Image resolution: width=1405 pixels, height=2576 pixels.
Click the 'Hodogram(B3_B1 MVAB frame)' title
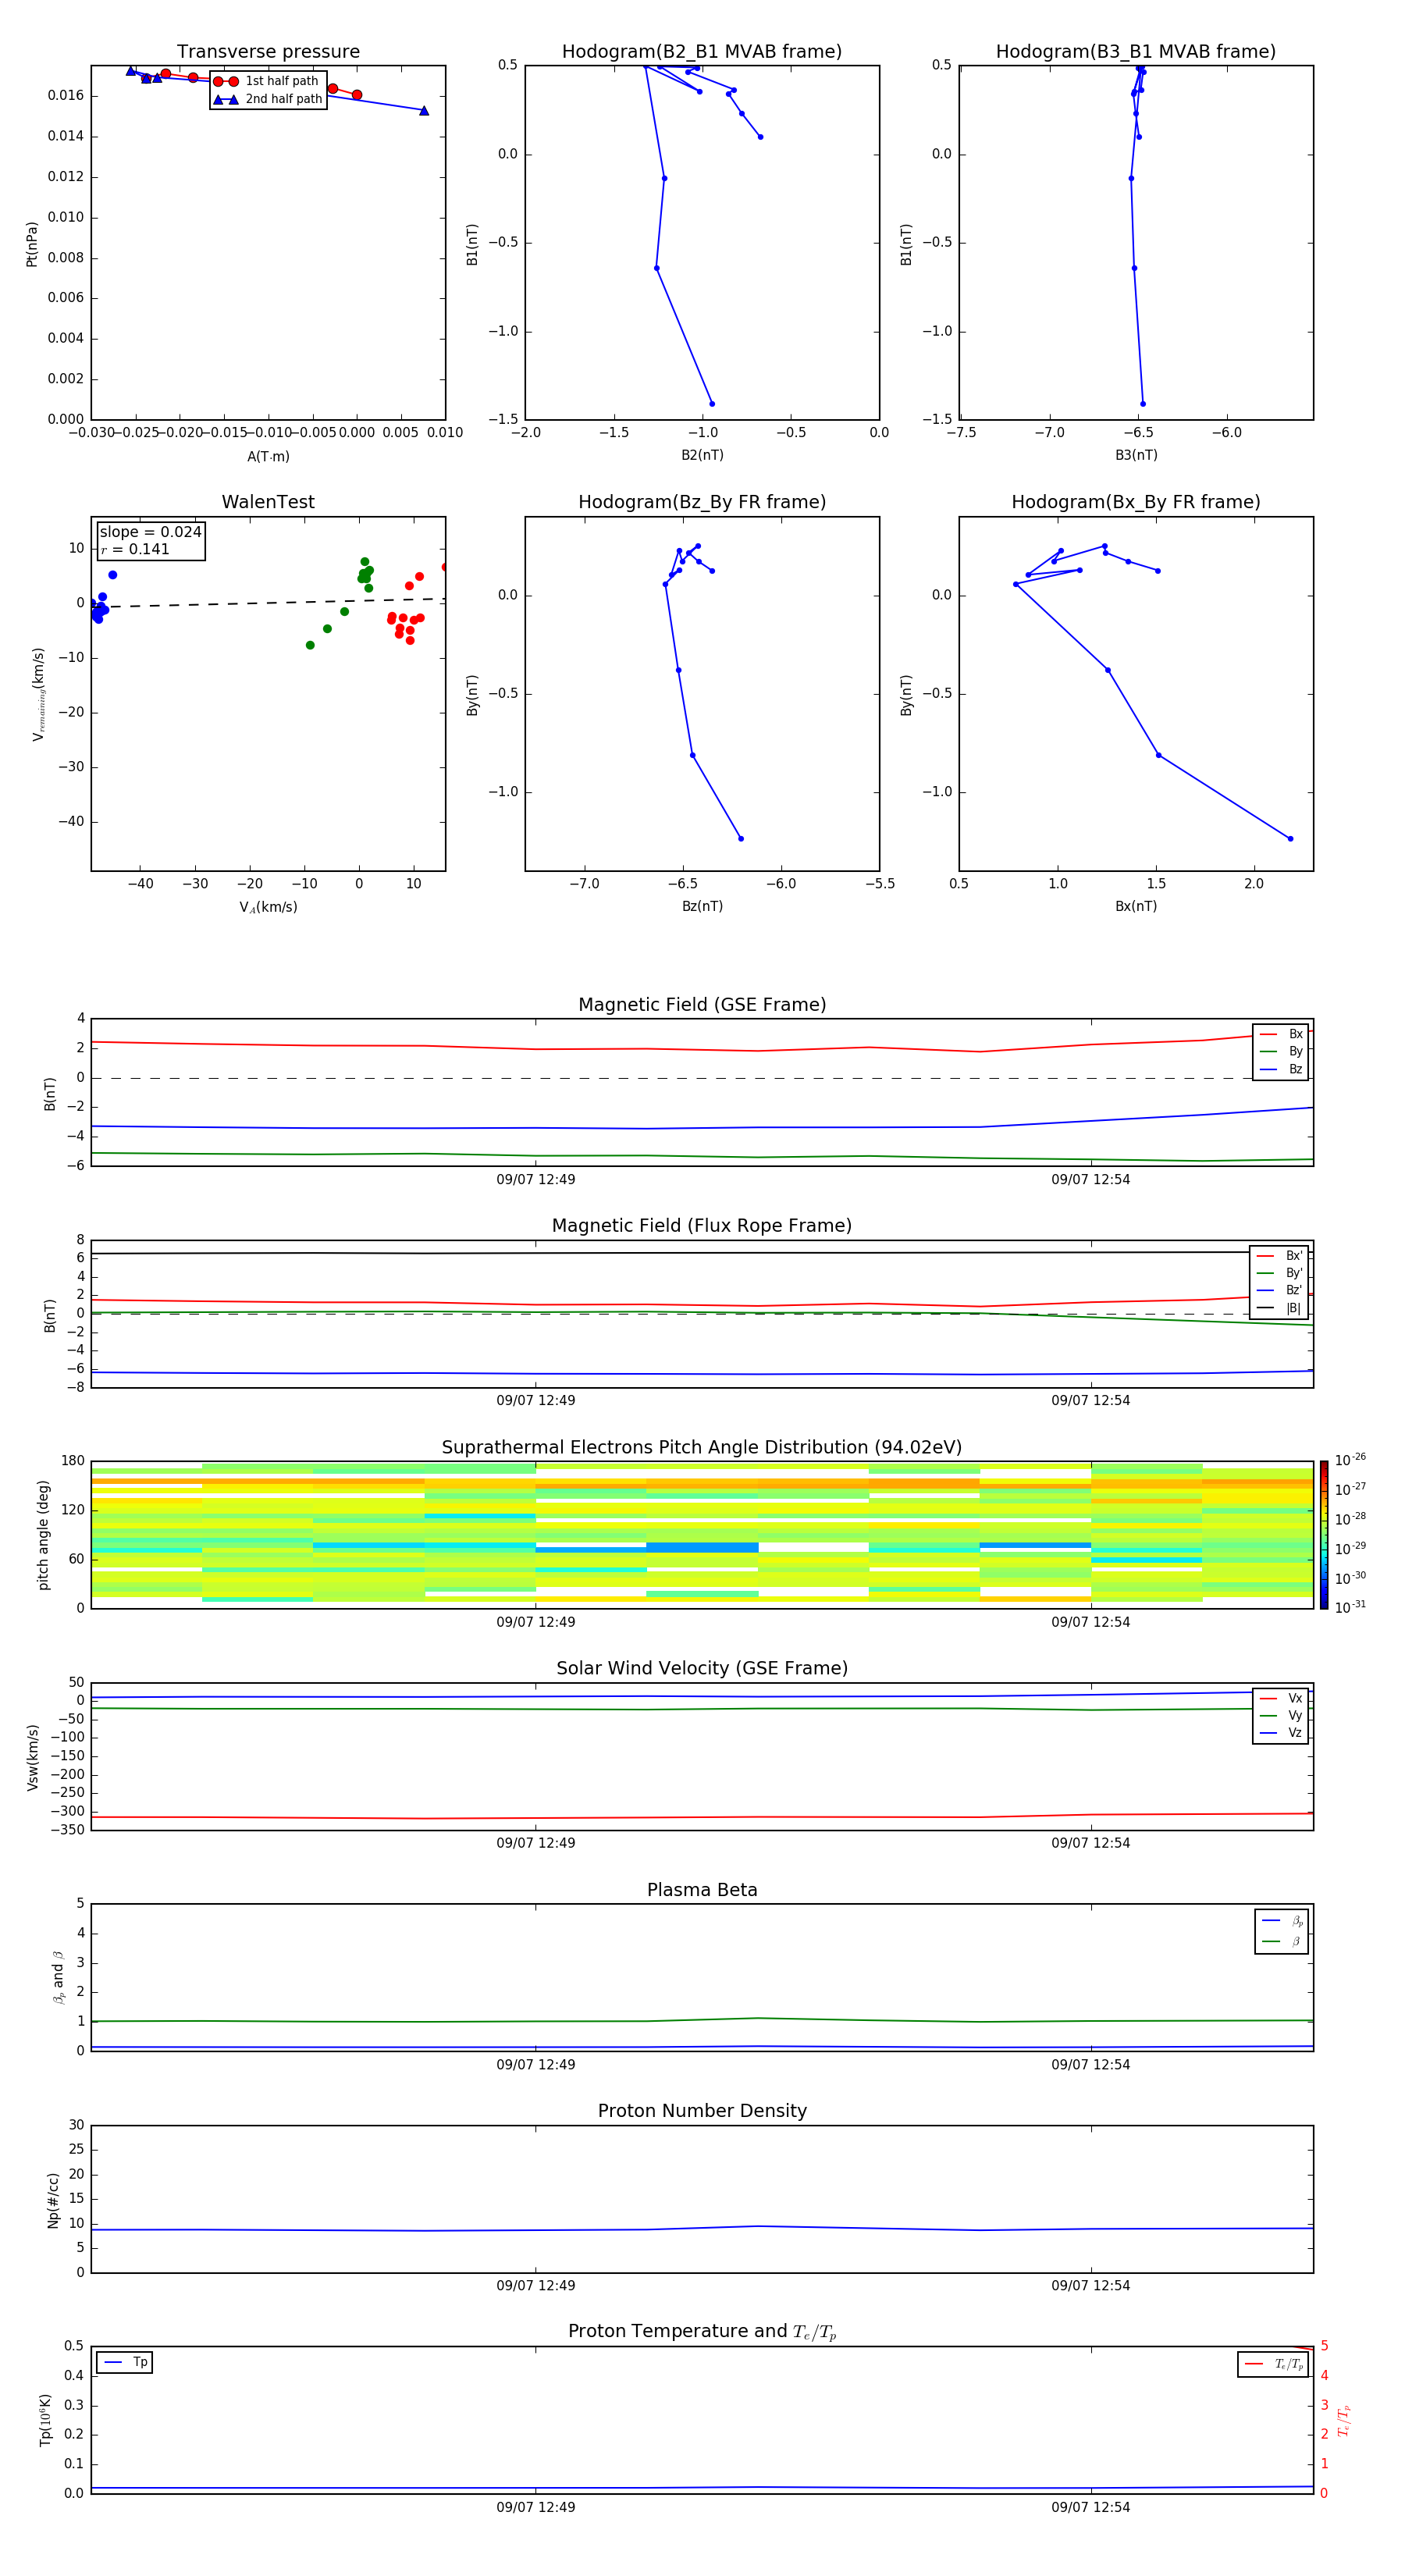(x=1136, y=52)
